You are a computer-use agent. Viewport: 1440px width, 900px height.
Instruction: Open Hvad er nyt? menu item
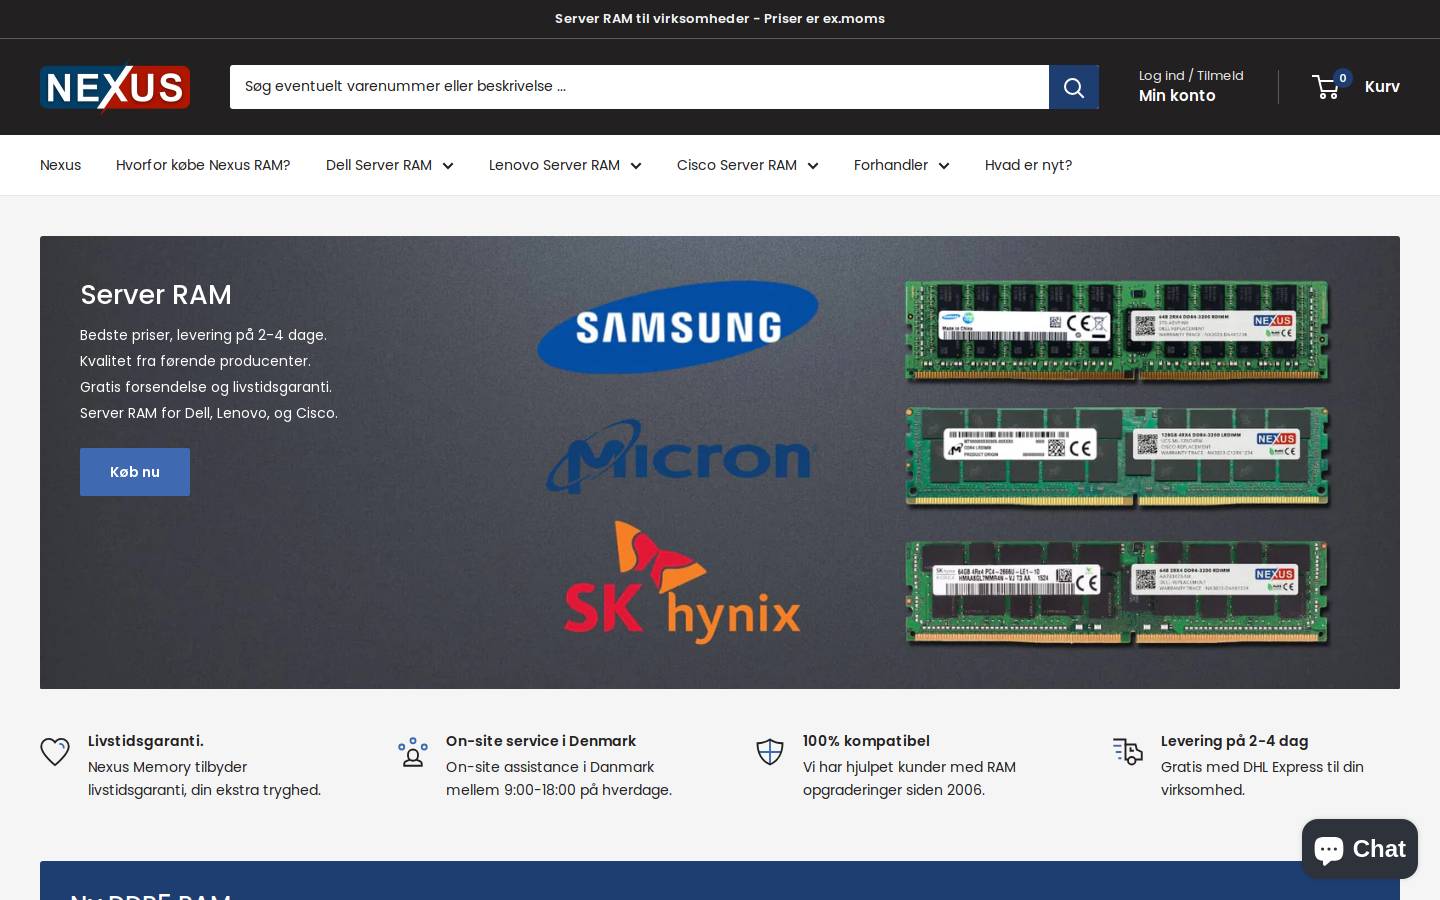click(x=1028, y=165)
